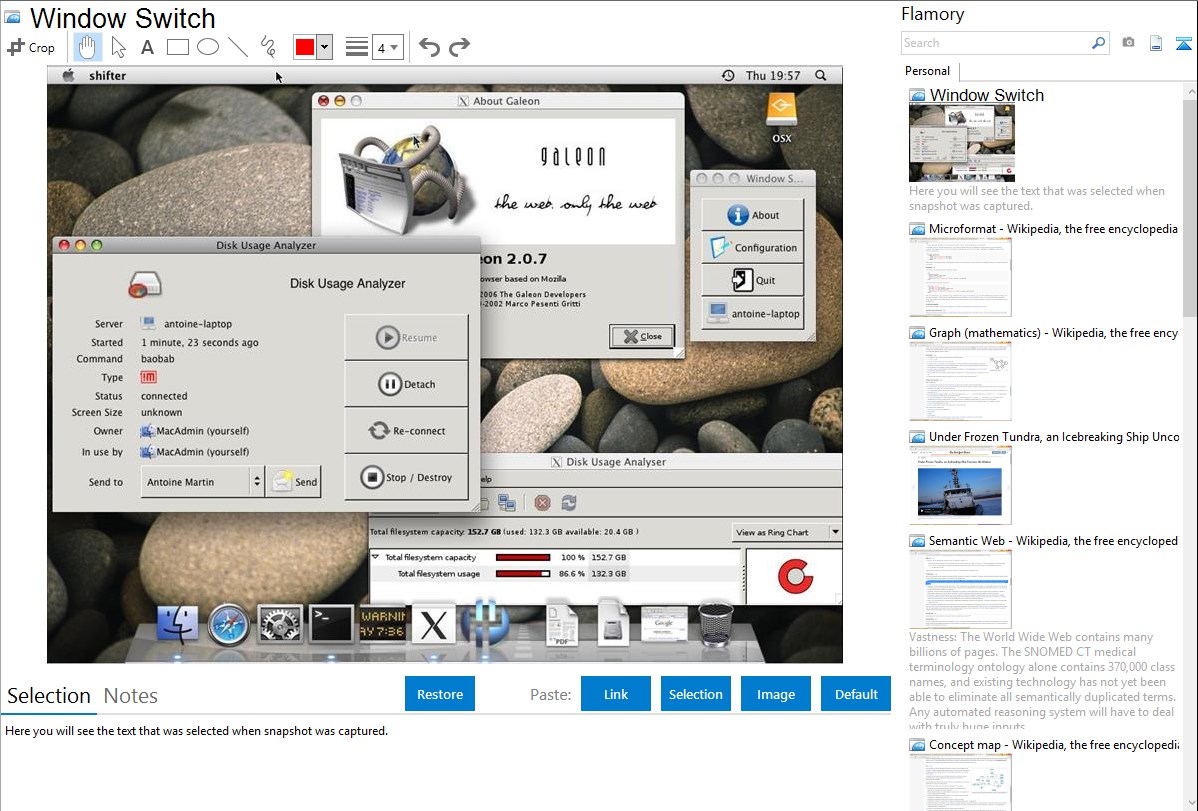Open the Window Switch snapshot thumbnail
Screen dimensions: 1198x811
[962, 144]
